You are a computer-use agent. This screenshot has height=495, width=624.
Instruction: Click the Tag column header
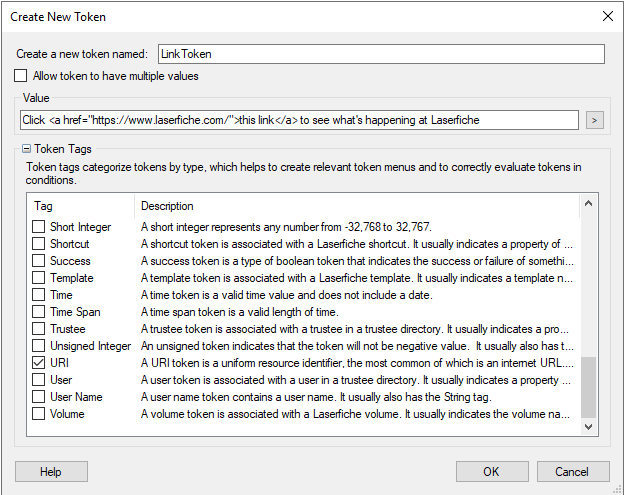tap(81, 206)
